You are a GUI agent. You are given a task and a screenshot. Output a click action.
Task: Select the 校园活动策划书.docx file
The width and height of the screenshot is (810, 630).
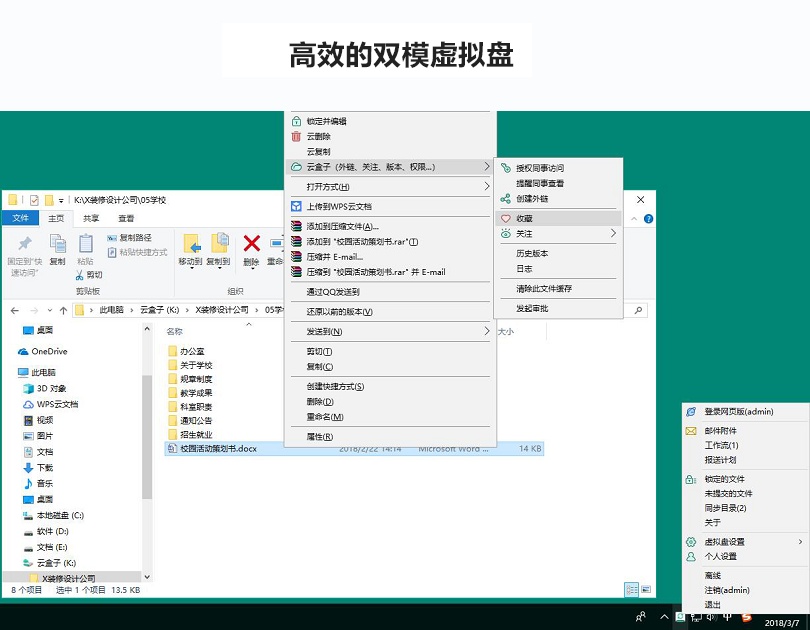pos(354,449)
